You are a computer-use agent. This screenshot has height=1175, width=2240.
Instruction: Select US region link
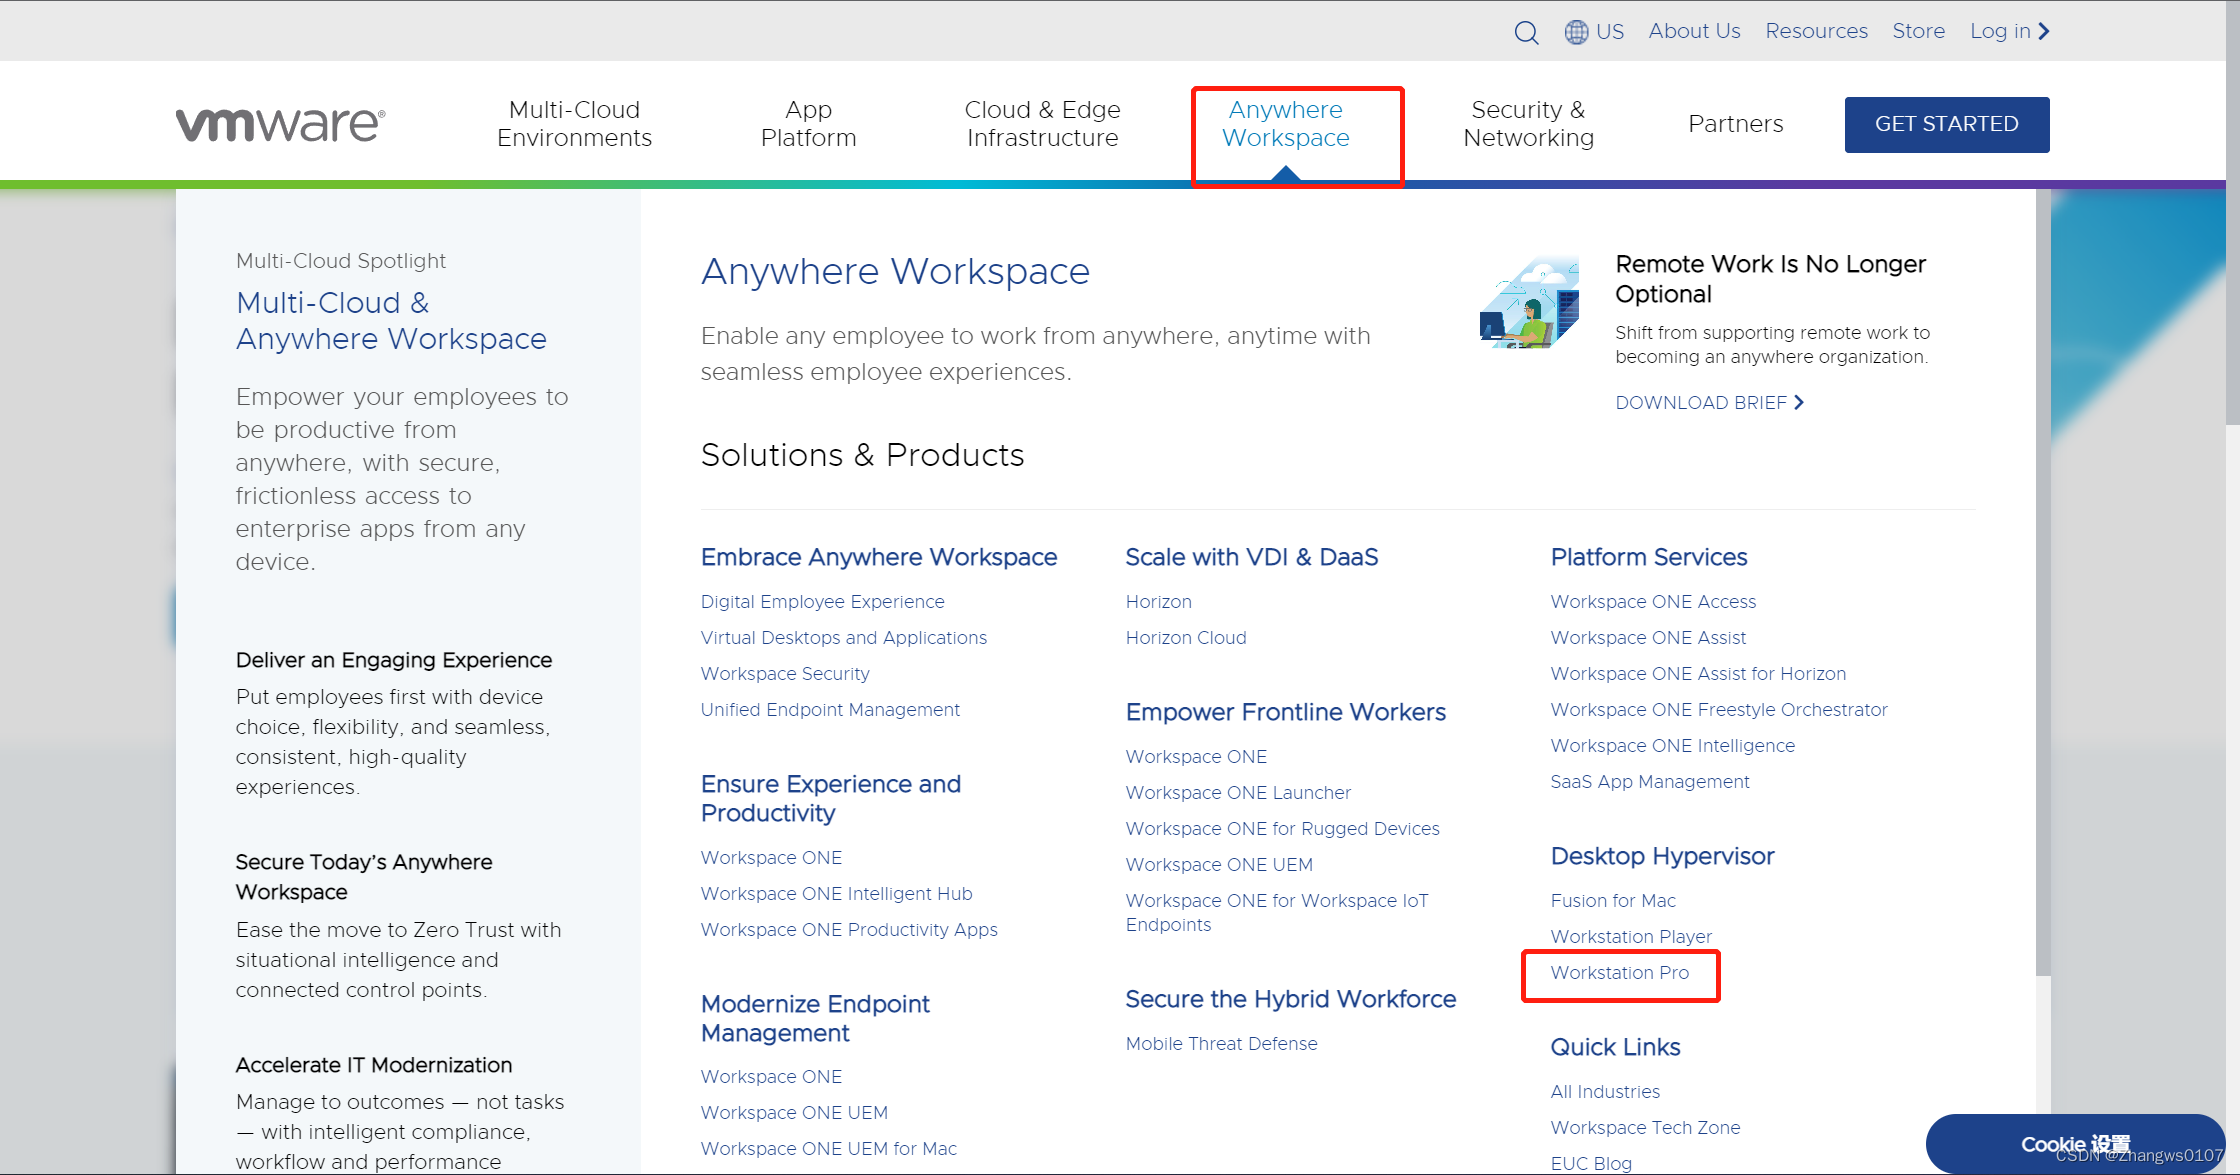pyautogui.click(x=1610, y=31)
